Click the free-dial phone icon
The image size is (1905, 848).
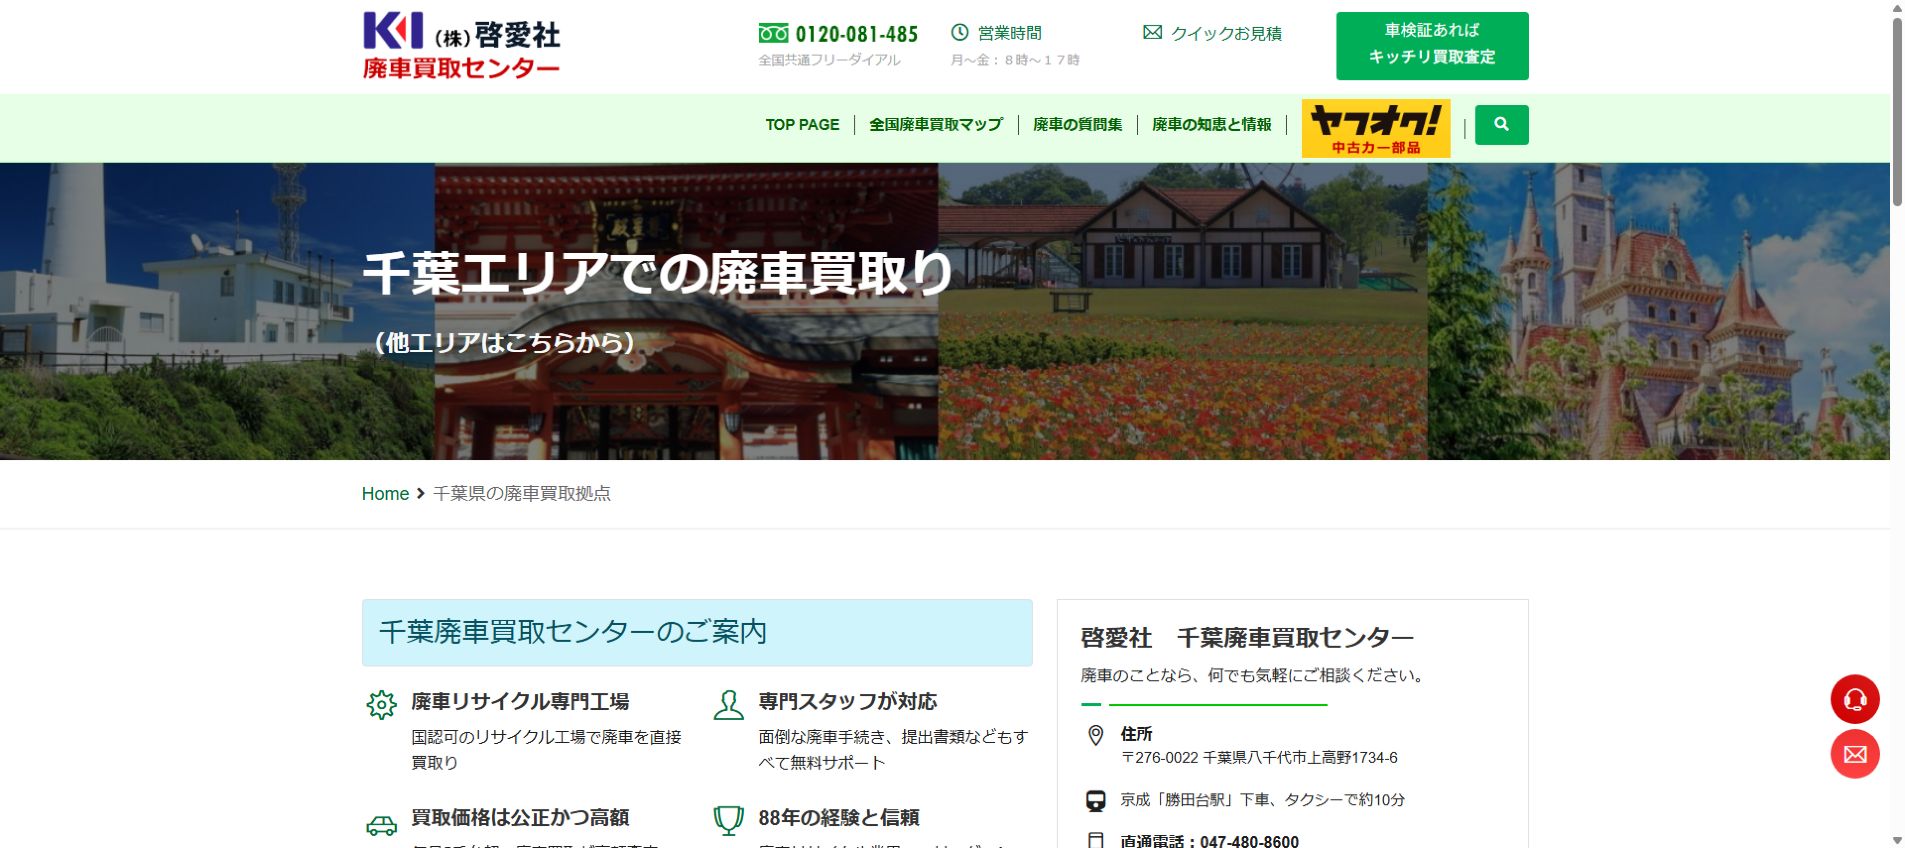773,33
